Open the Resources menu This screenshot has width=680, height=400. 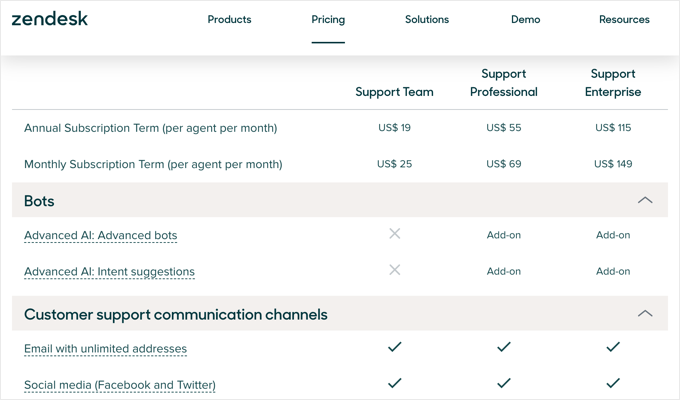click(624, 20)
